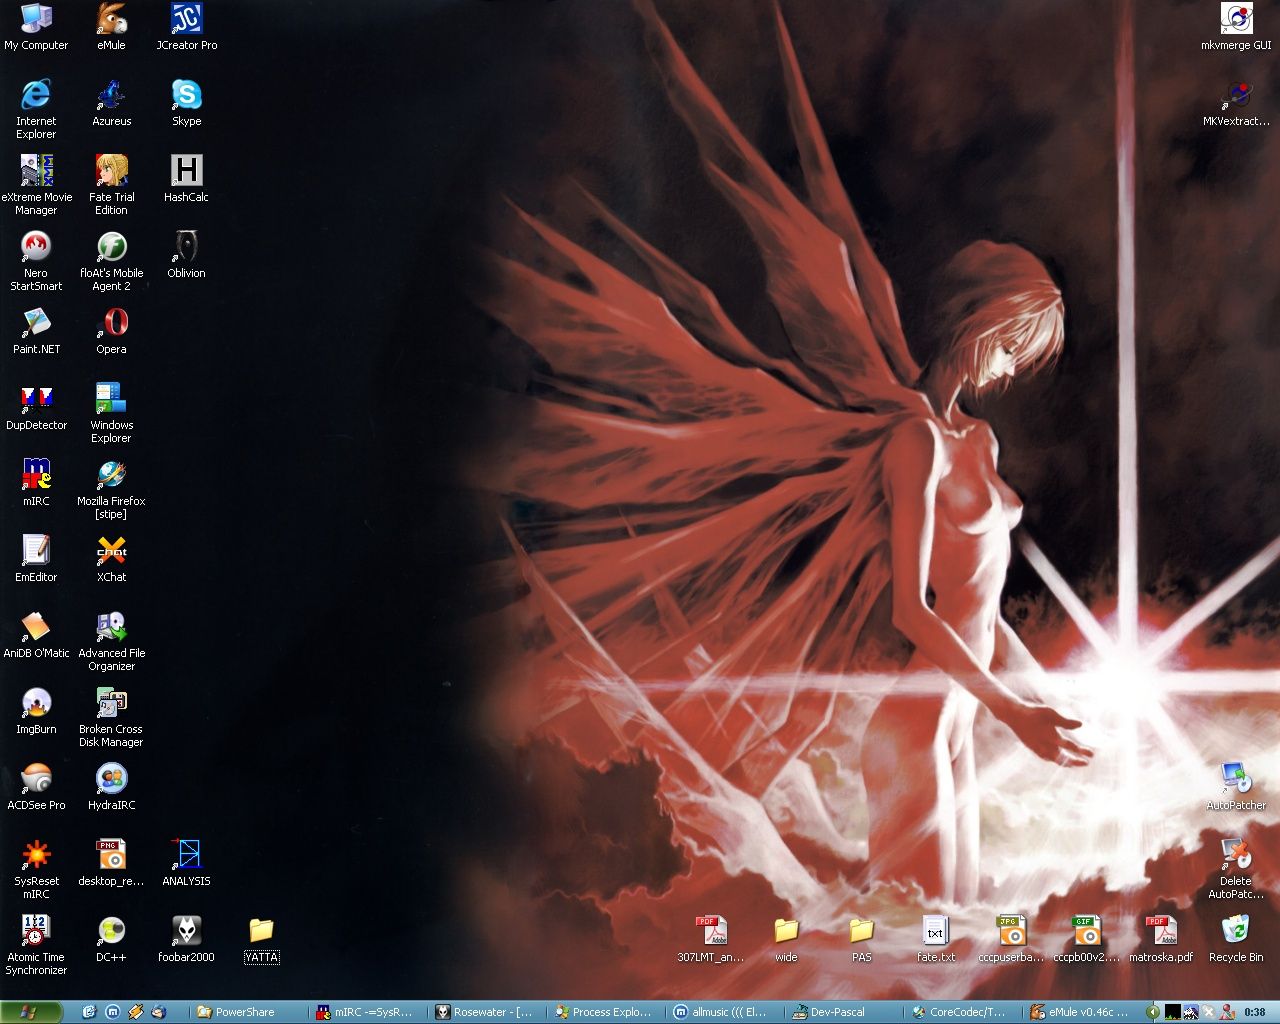Screen dimensions: 1280x1024
Task: Switch to the PowerShare taskbar window
Action: 249,1012
